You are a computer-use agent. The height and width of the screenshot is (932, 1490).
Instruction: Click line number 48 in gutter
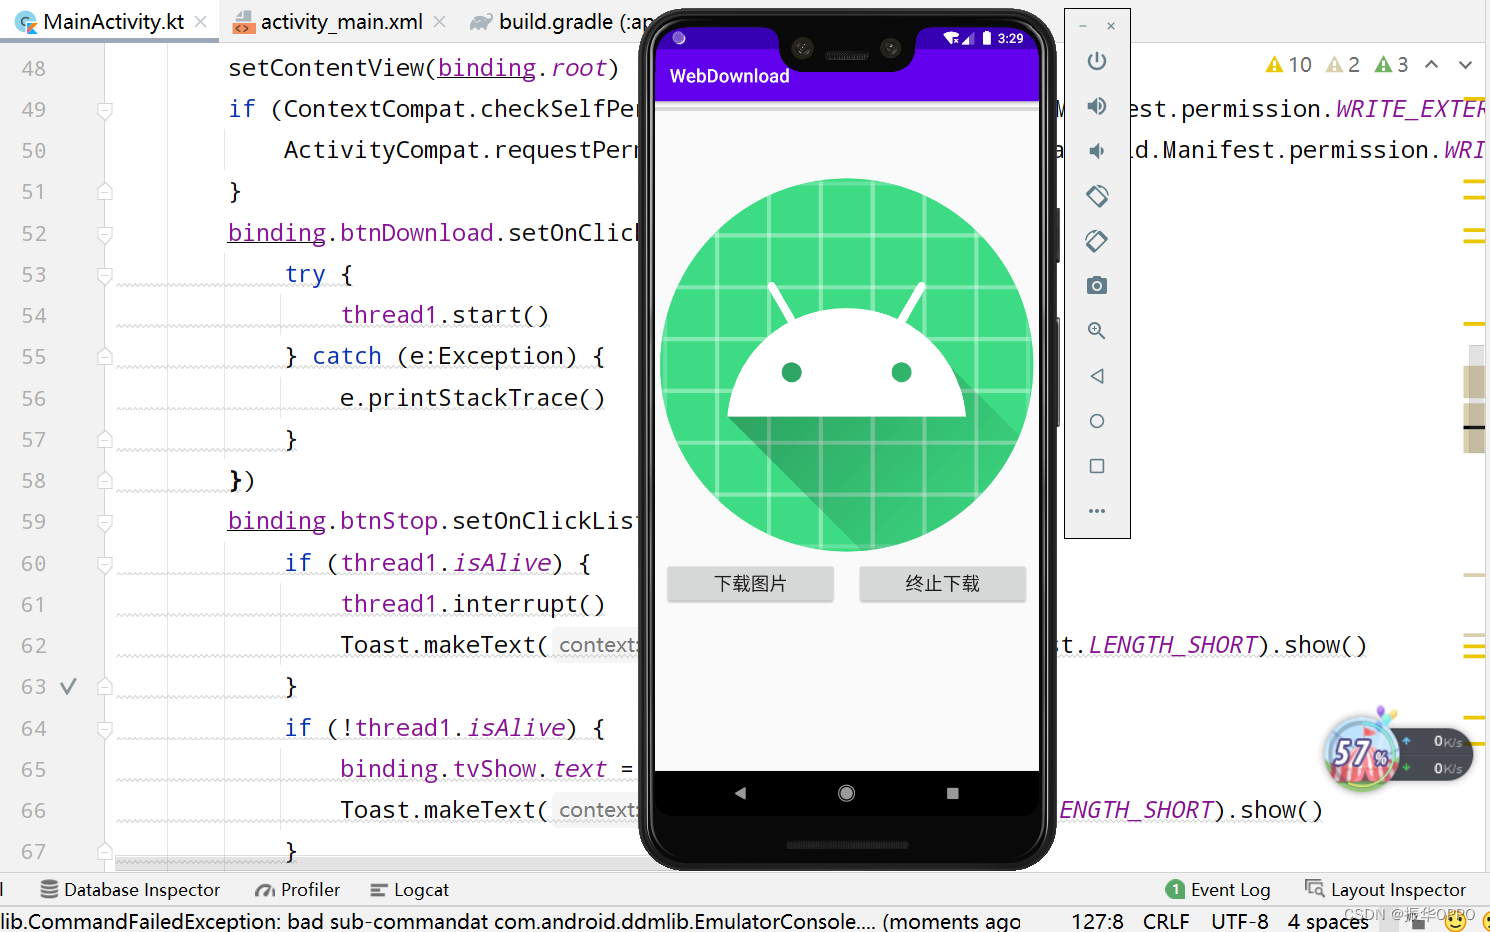tap(34, 69)
